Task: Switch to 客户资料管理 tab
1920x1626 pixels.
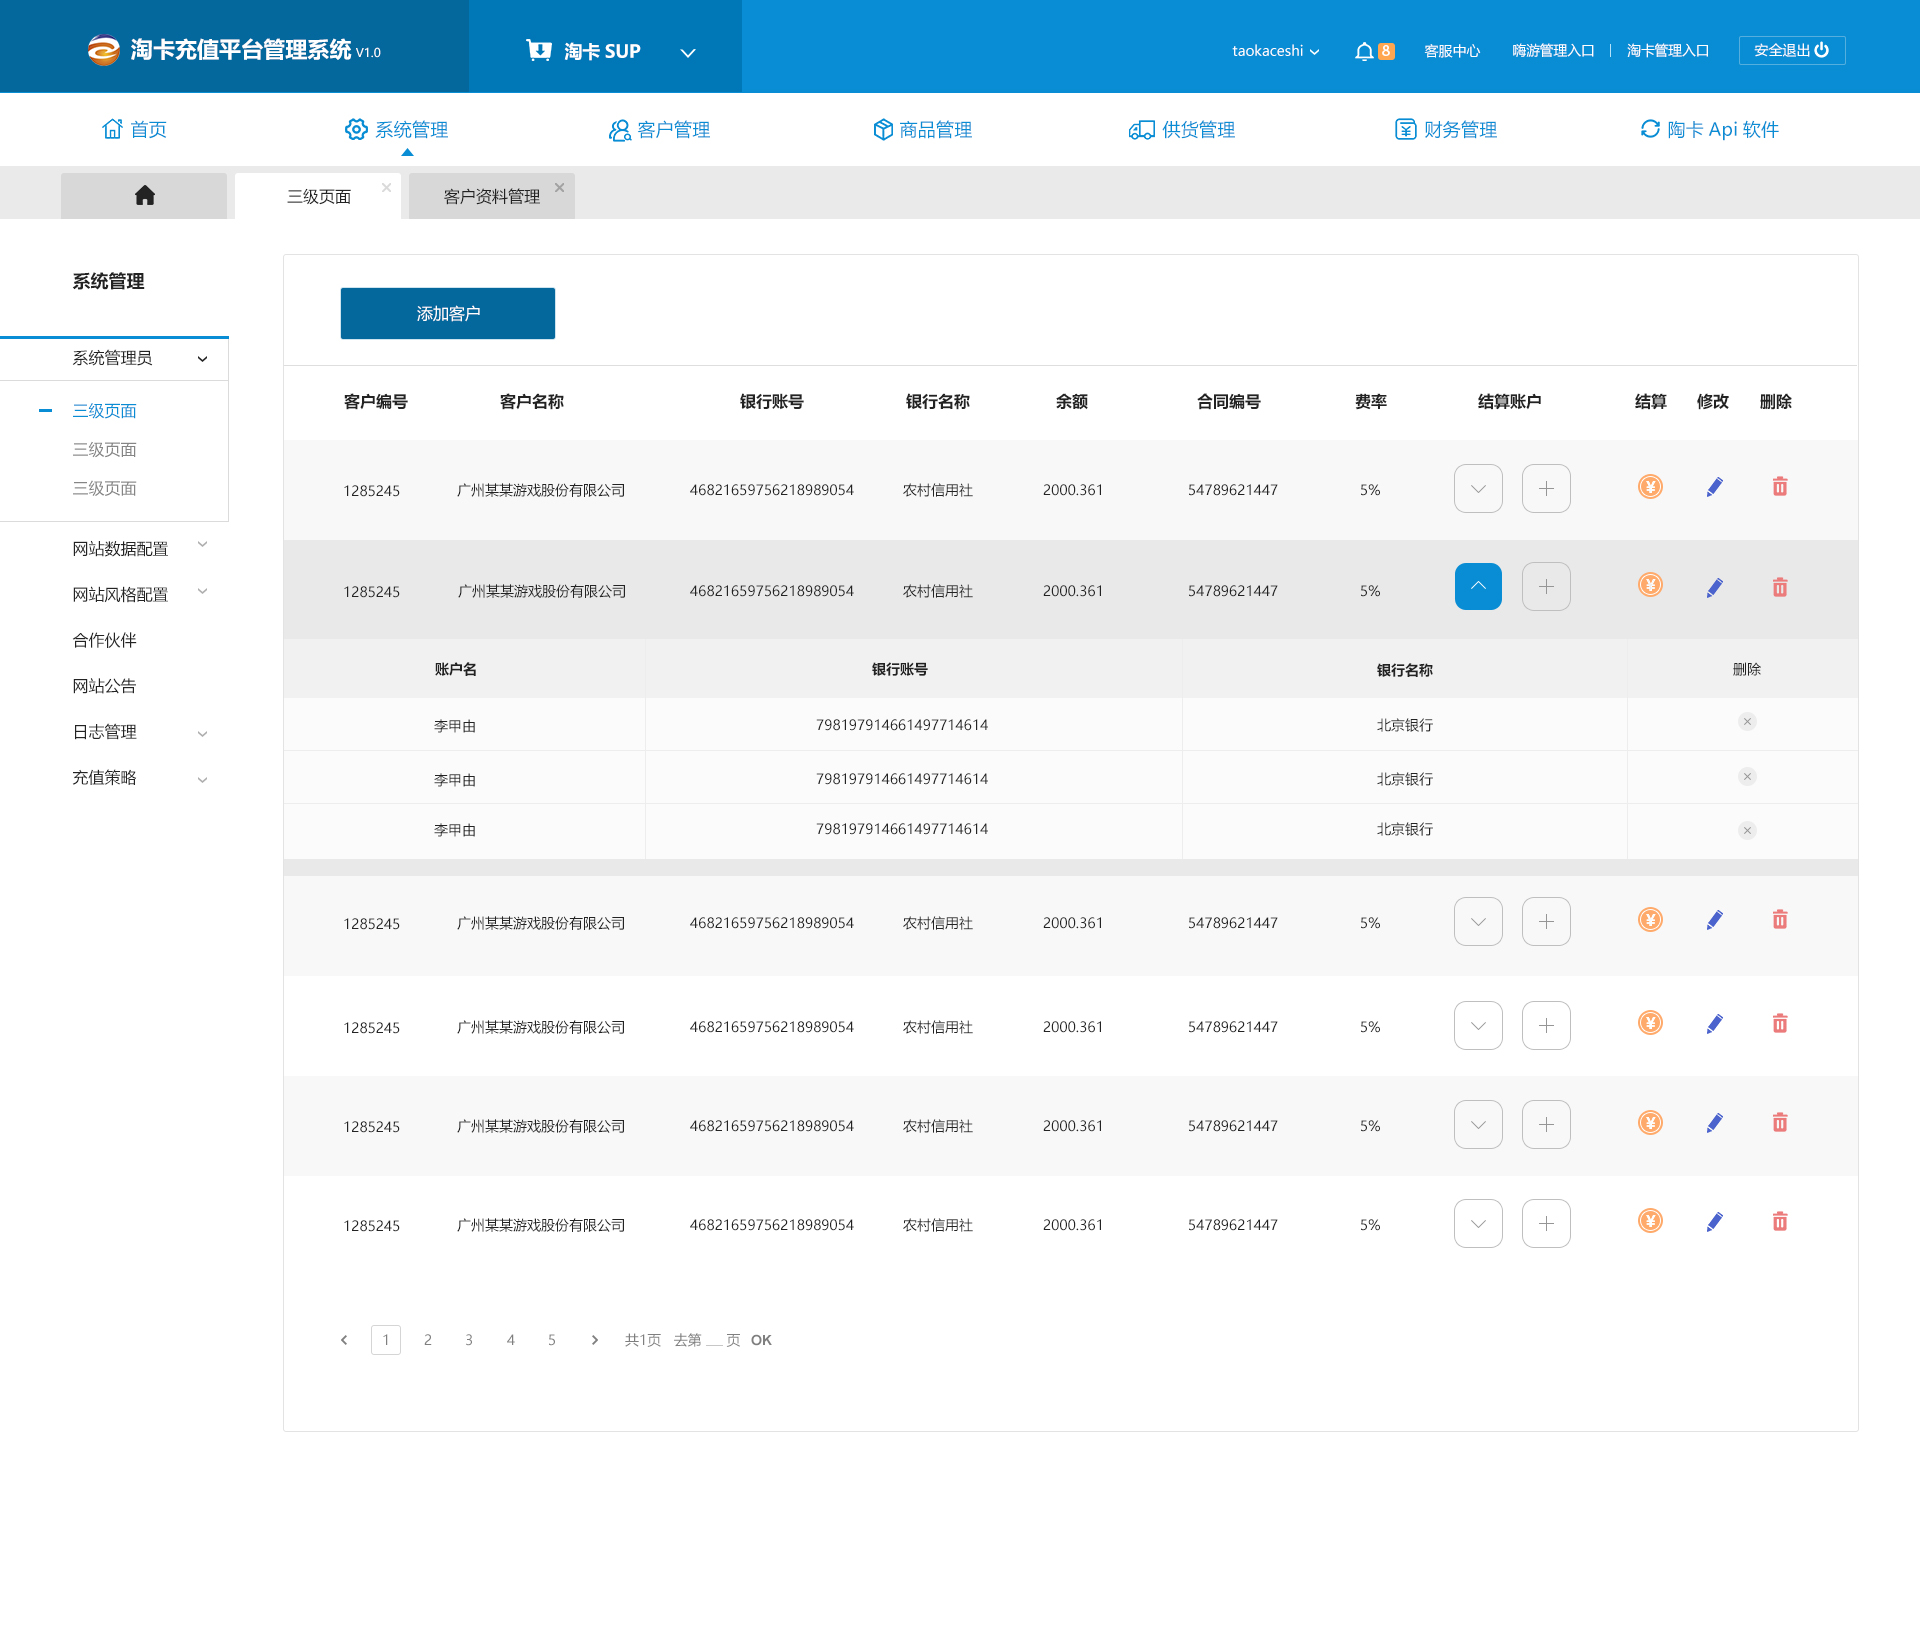Action: [x=491, y=196]
